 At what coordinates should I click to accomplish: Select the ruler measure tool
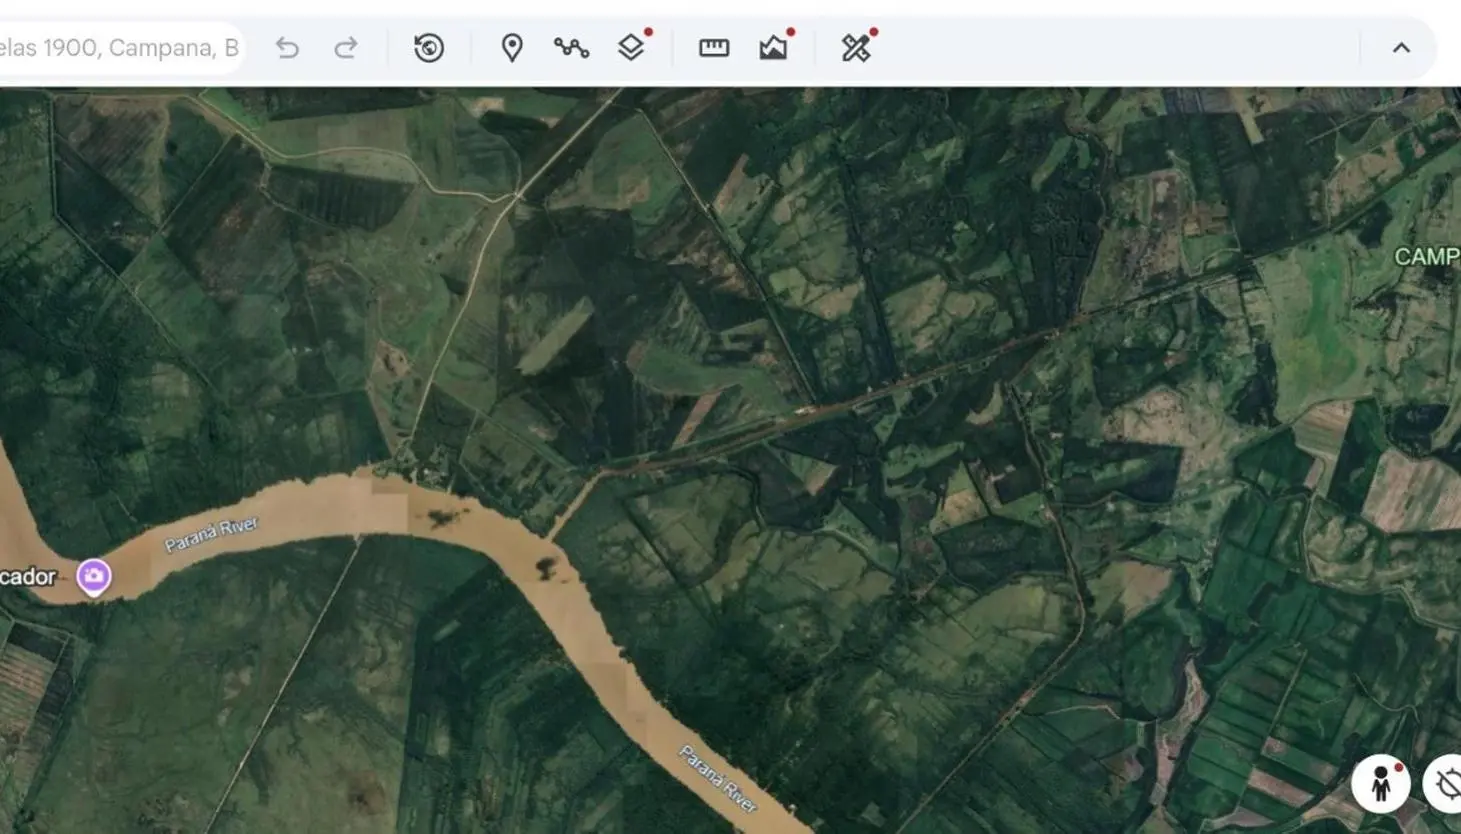point(714,48)
